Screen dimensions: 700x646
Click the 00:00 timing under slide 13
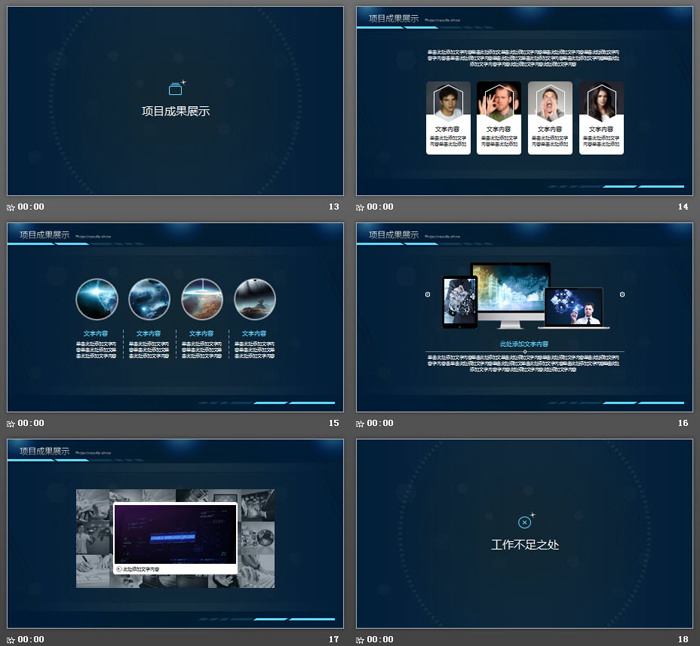click(x=31, y=207)
